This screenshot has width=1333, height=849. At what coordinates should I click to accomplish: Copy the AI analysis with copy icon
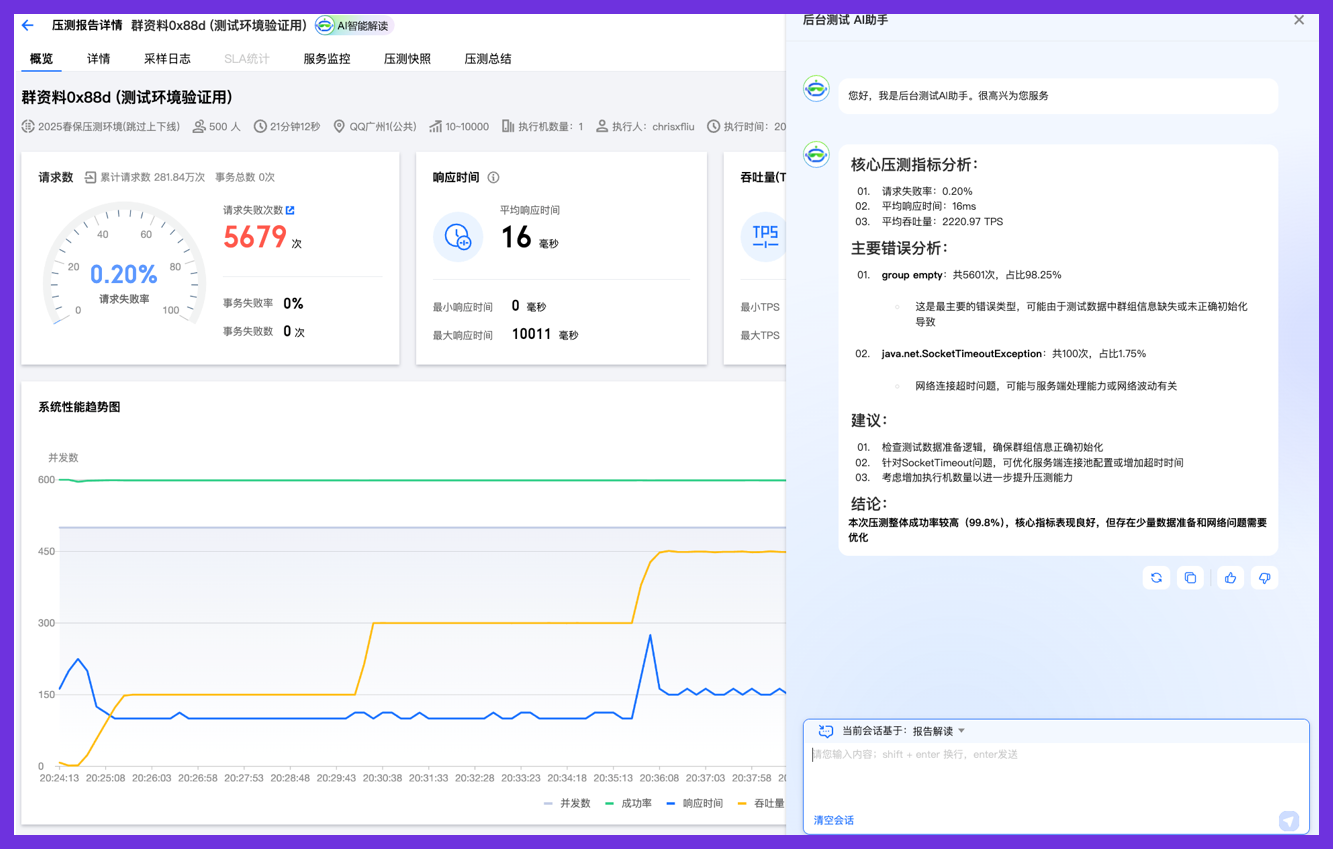coord(1190,578)
